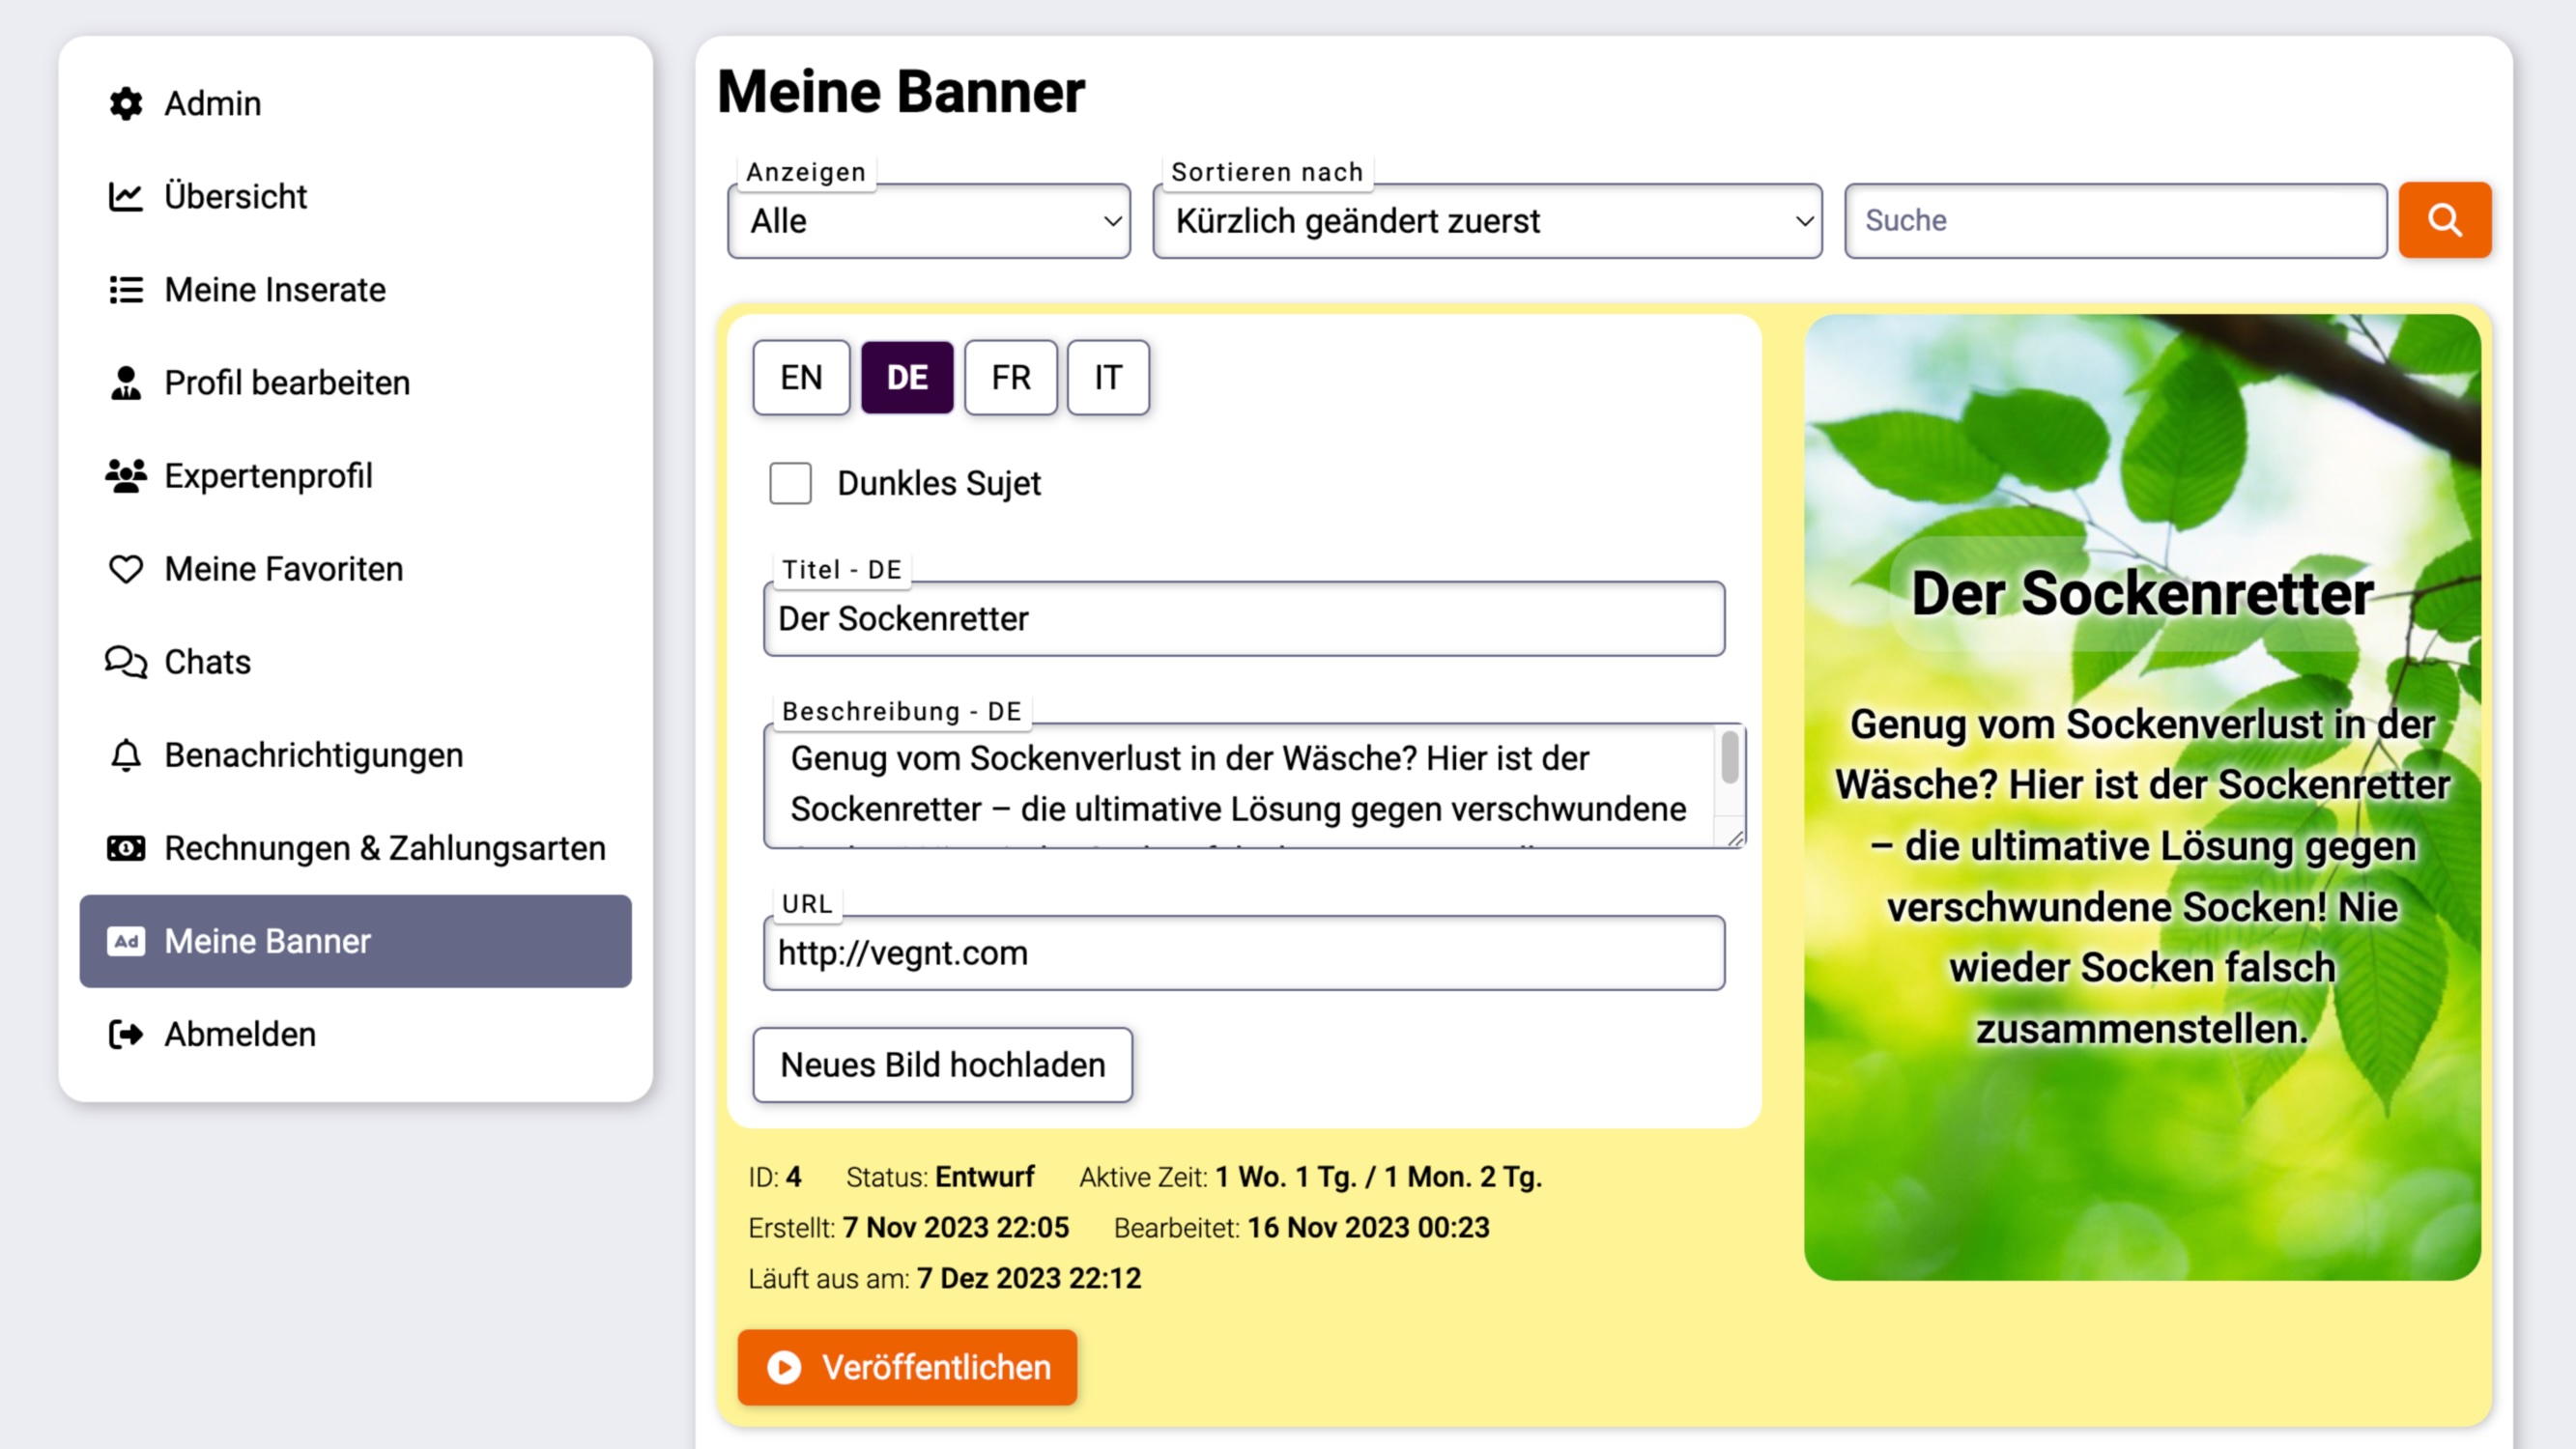Screen dimensions: 2576x1449
Task: Open the Anzeigen dropdown showing Alle
Action: tap(928, 221)
